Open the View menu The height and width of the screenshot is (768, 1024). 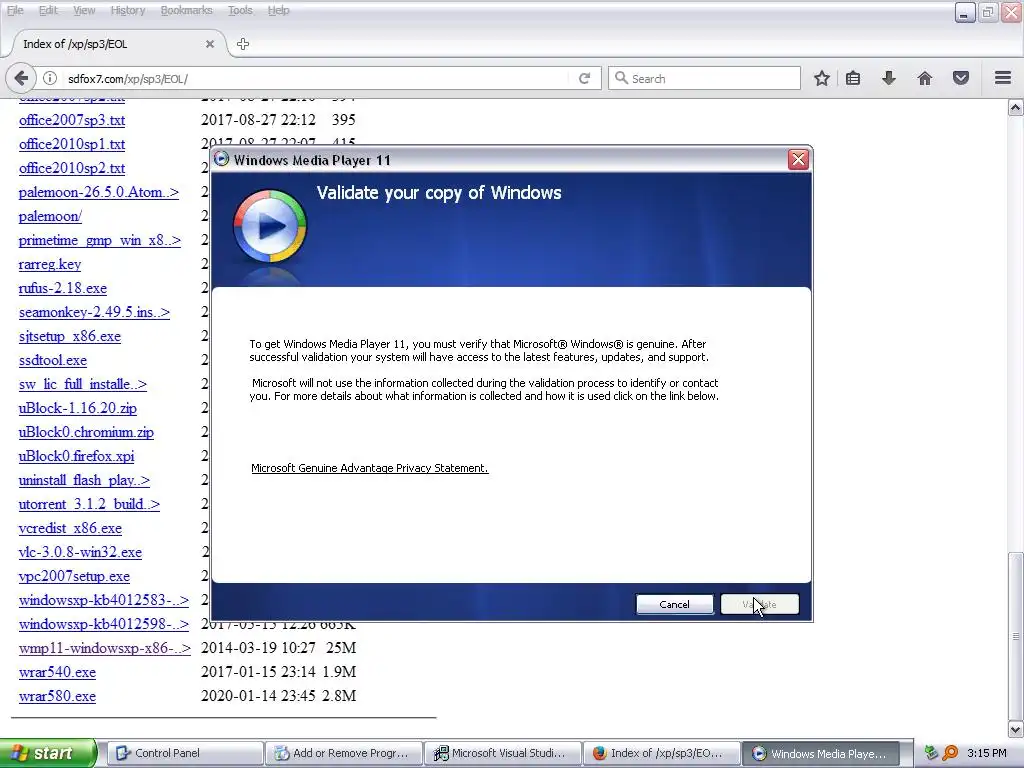84,10
